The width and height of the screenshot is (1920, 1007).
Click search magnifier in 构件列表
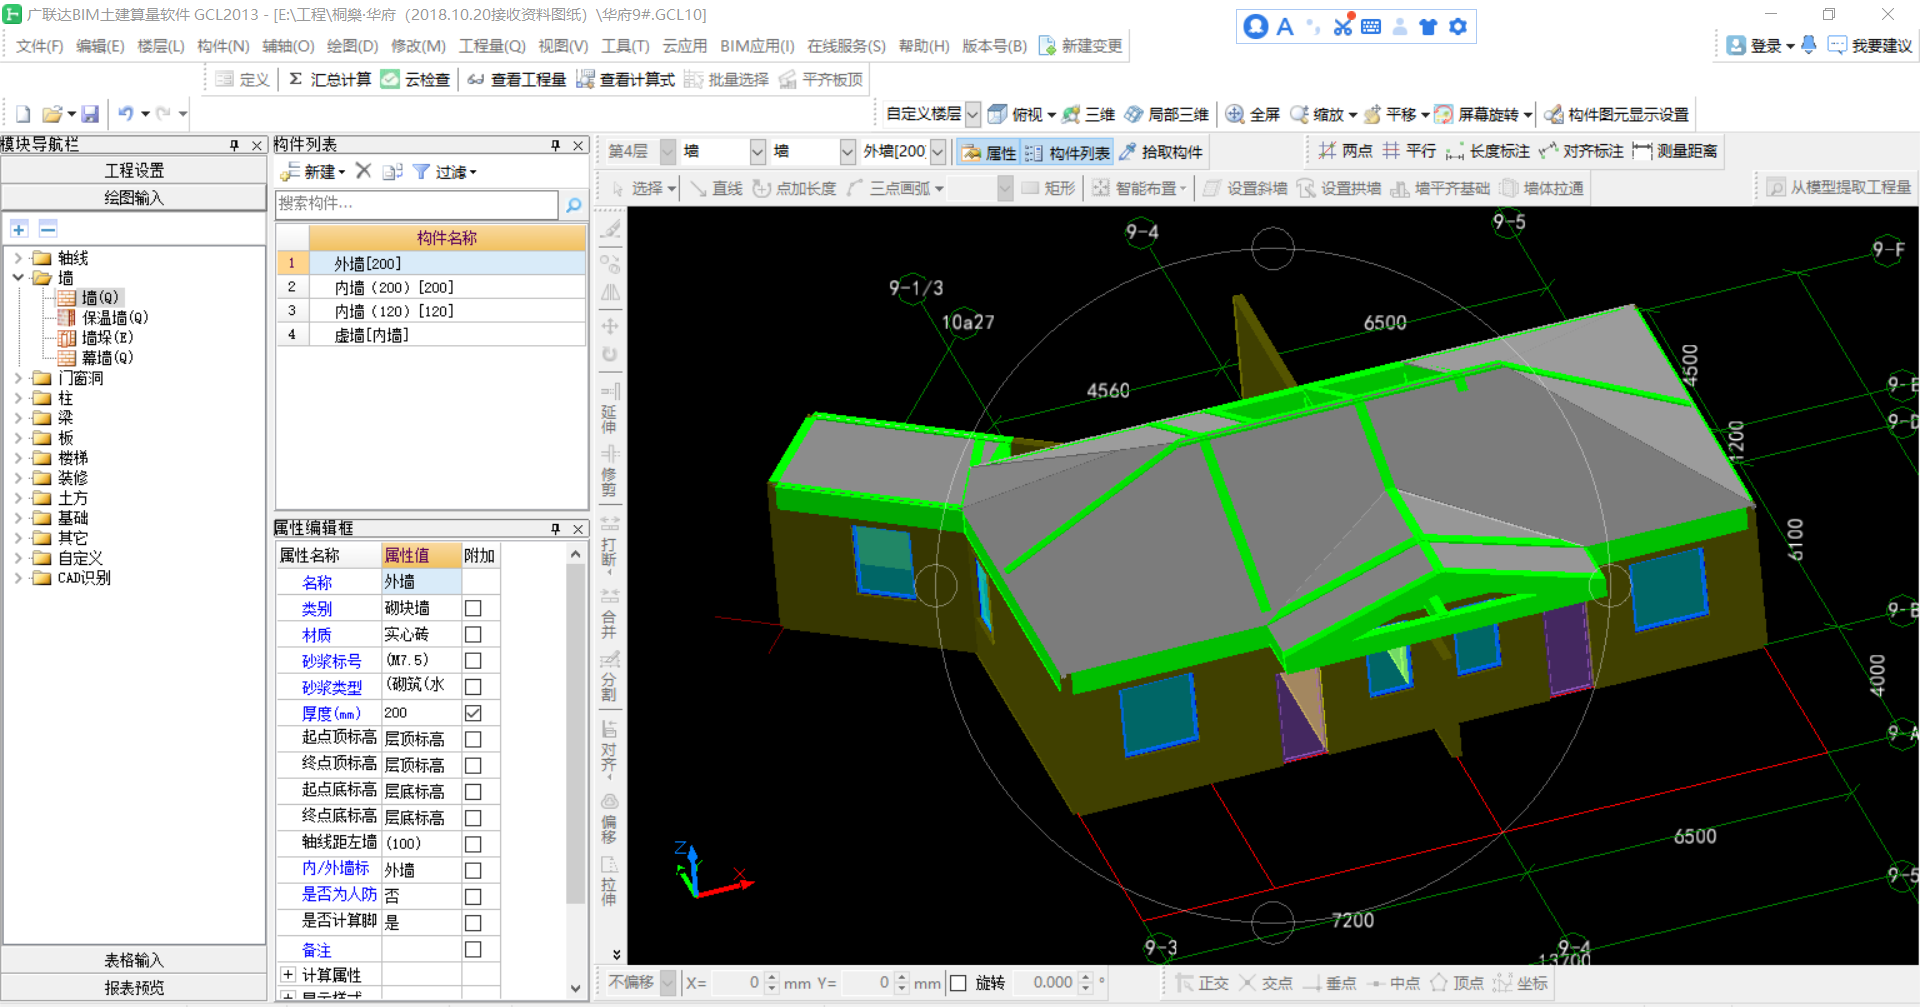(574, 205)
